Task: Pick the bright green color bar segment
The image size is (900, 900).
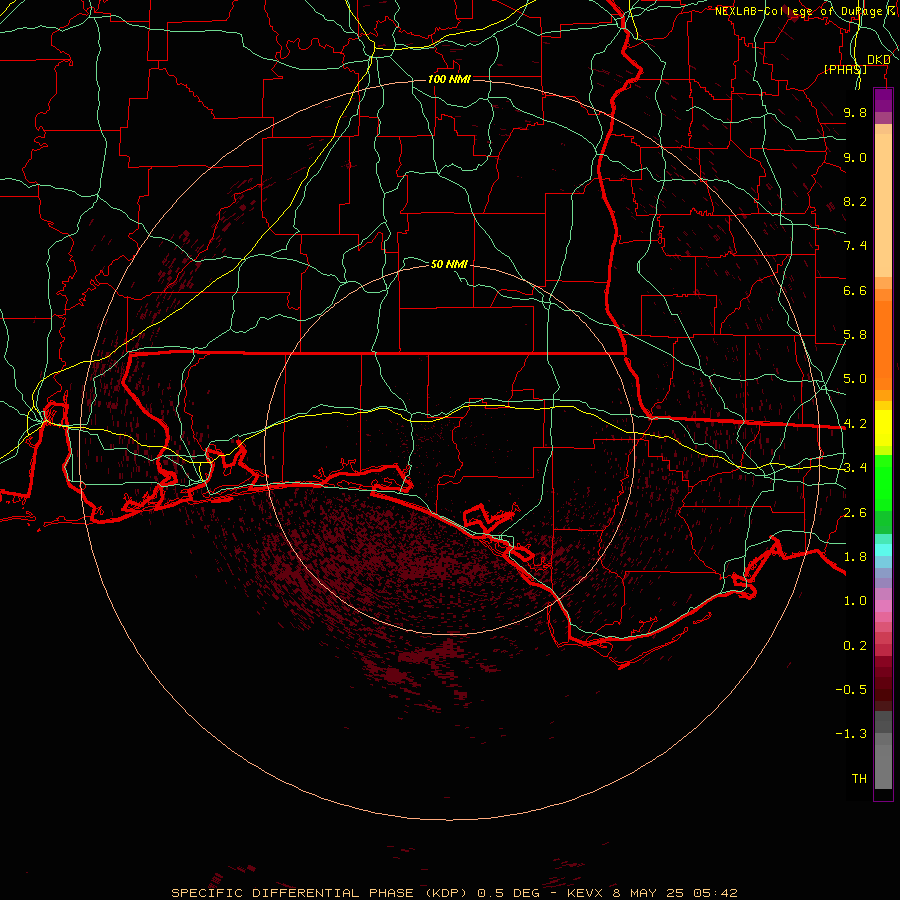Action: tap(883, 483)
